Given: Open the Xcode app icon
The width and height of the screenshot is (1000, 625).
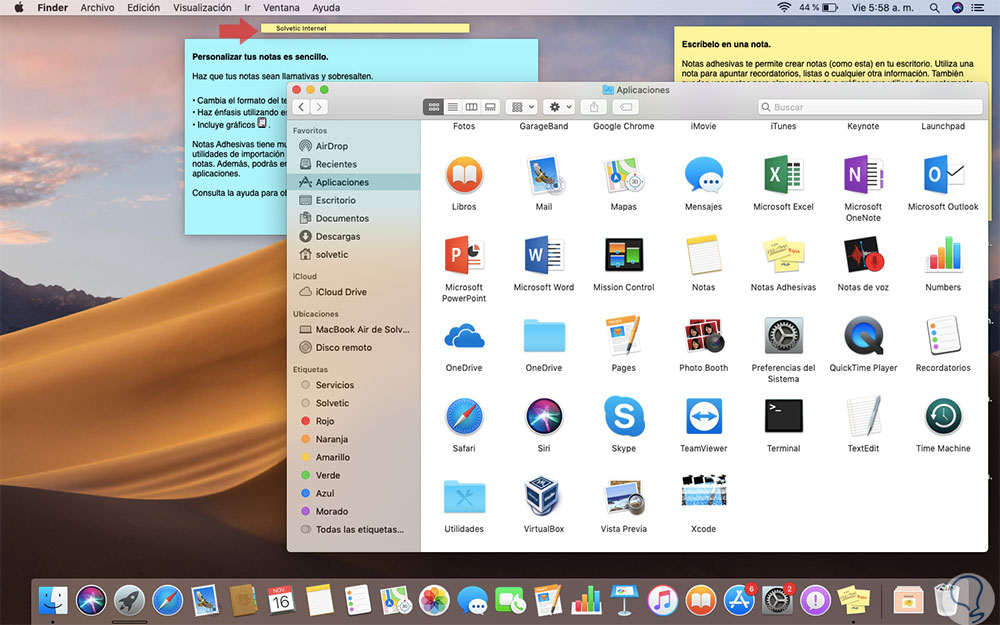Looking at the screenshot, I should click(x=703, y=491).
